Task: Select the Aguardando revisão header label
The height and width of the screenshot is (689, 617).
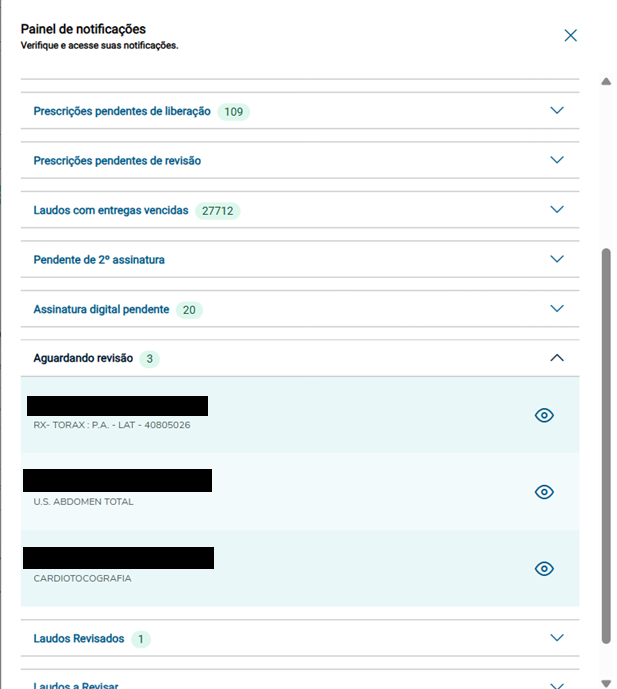Action: pos(83,358)
